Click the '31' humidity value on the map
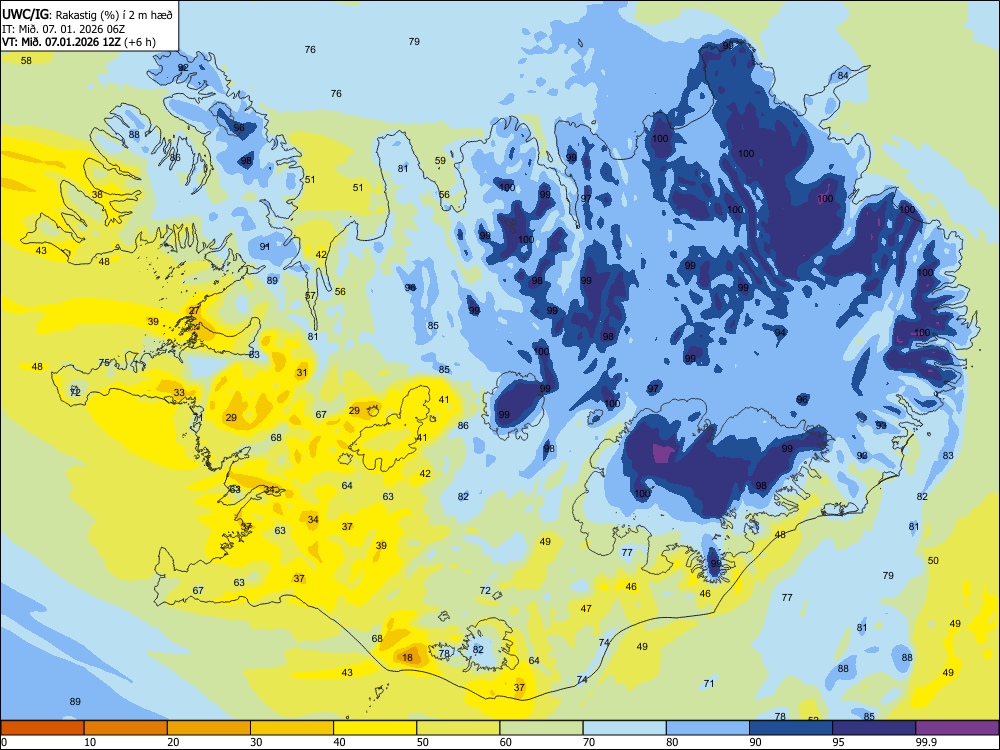Image resolution: width=1000 pixels, height=750 pixels. [x=302, y=372]
